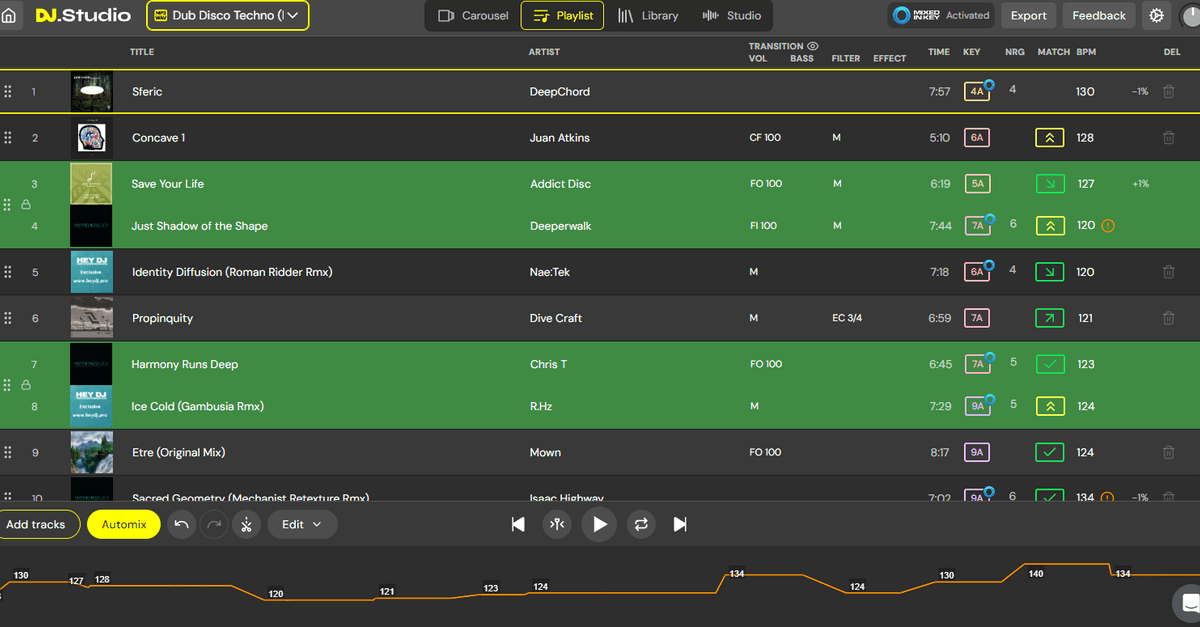This screenshot has height=627, width=1200.
Task: Click the split/scissors tool icon
Action: click(x=246, y=524)
